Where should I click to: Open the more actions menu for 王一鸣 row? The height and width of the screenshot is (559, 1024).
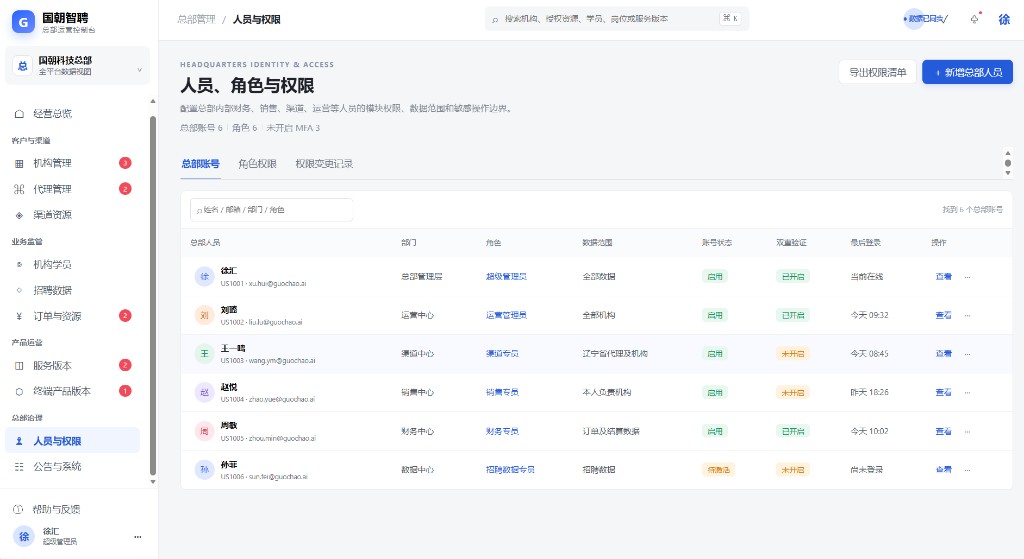coord(967,354)
